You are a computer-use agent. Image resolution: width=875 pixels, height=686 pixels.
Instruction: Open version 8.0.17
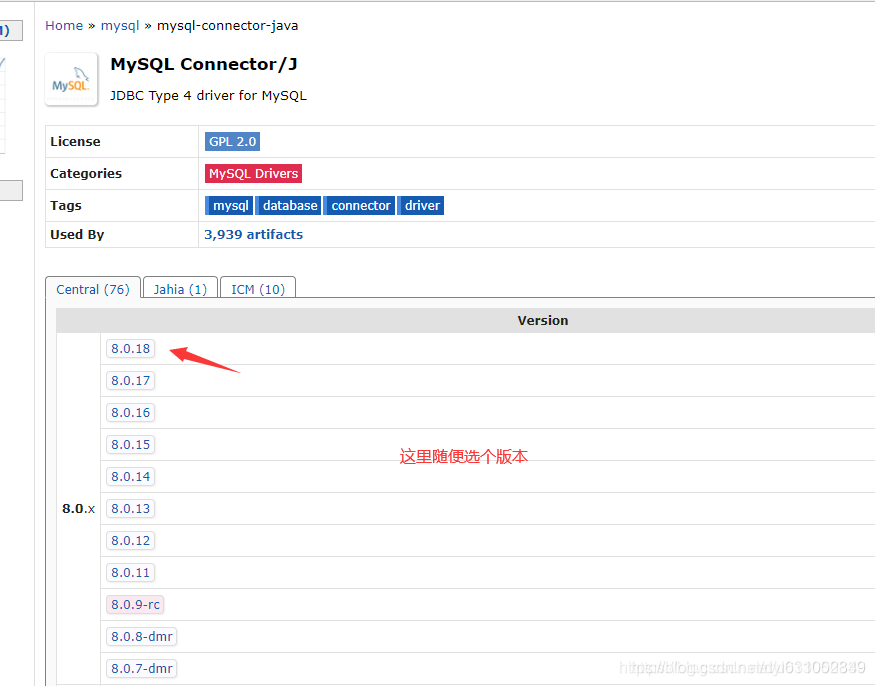(131, 381)
